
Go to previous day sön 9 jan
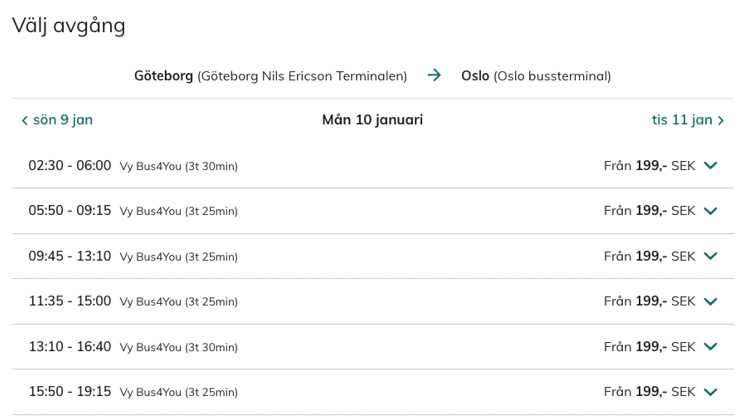pyautogui.click(x=62, y=120)
